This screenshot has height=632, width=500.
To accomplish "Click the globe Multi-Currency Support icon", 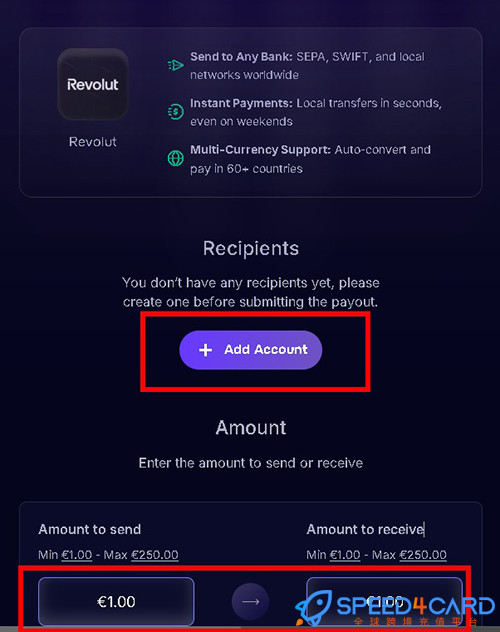I will click(x=176, y=158).
